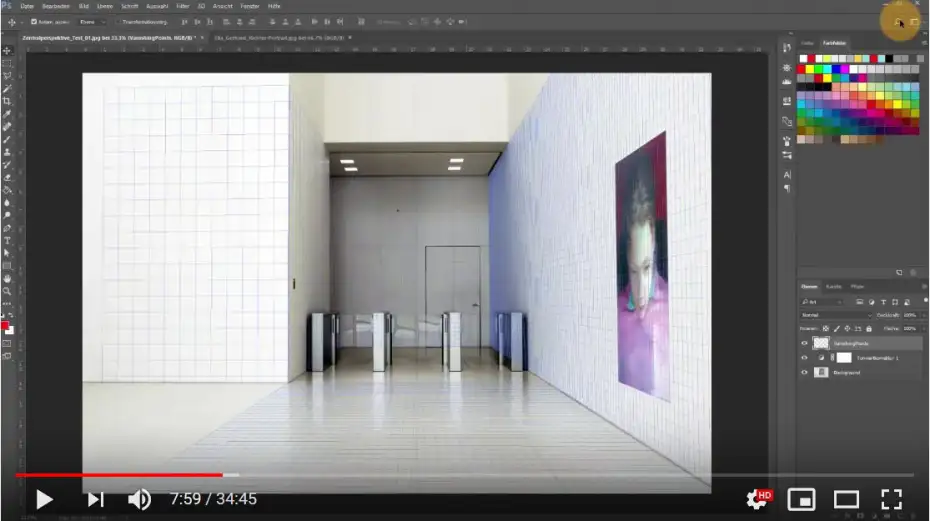930x521 pixels.
Task: Click the Tonwertkorrektur 1 layer mask thumbnail
Action: (x=843, y=358)
